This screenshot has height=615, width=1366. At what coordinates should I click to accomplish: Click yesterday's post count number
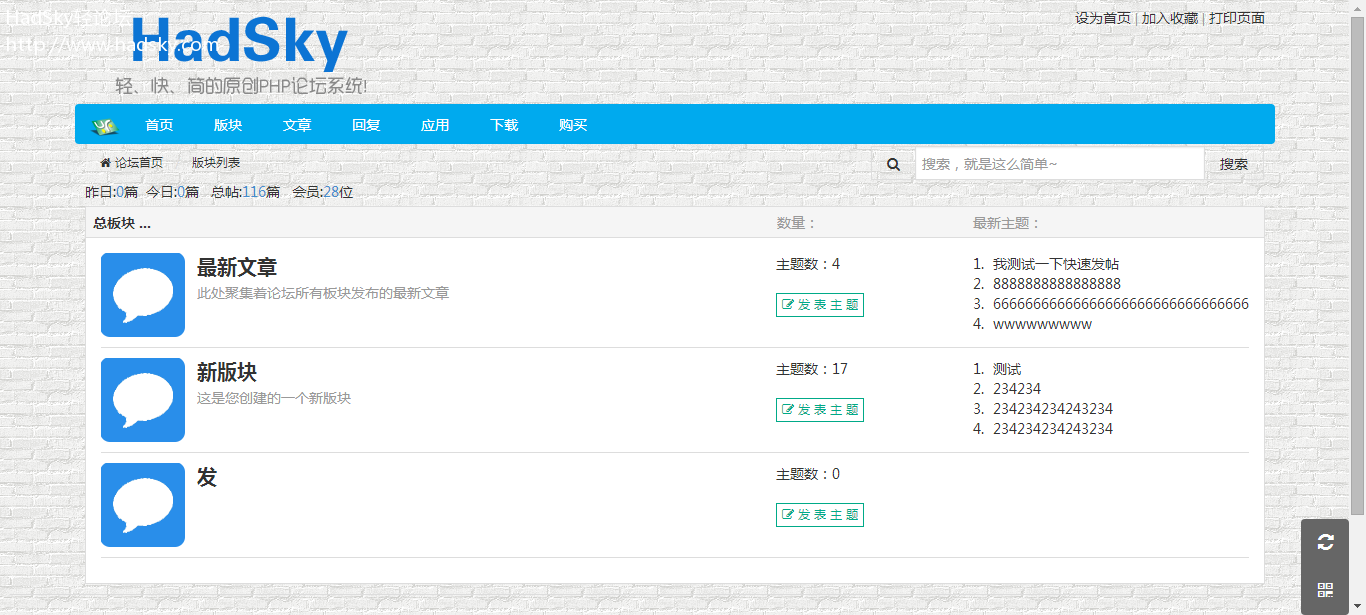[120, 192]
